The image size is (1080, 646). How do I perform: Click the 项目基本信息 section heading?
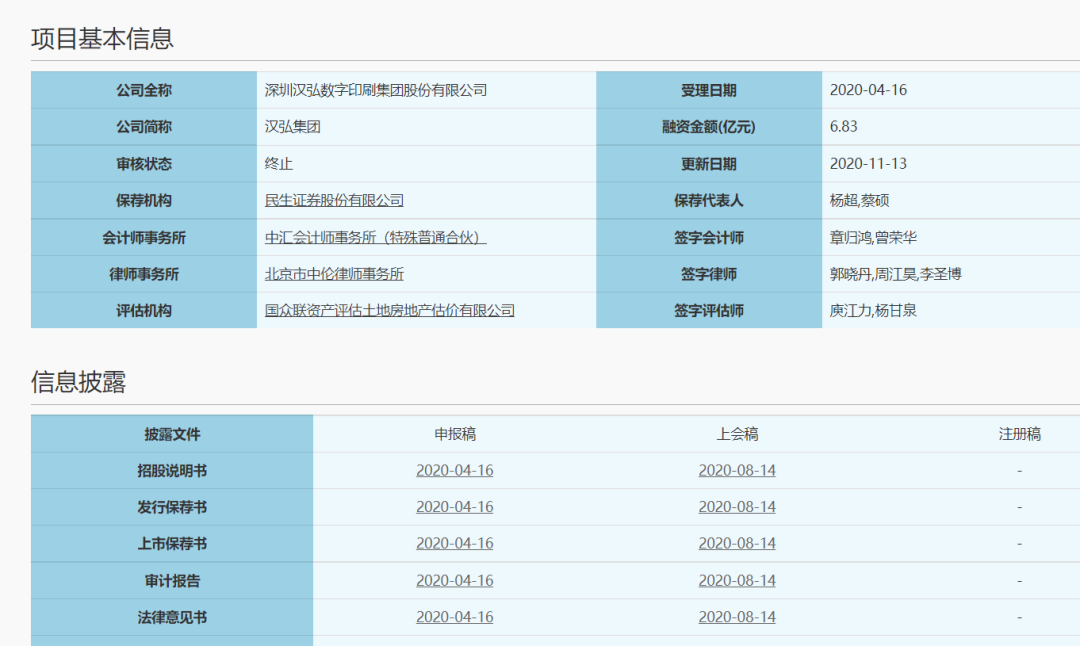pyautogui.click(x=102, y=39)
